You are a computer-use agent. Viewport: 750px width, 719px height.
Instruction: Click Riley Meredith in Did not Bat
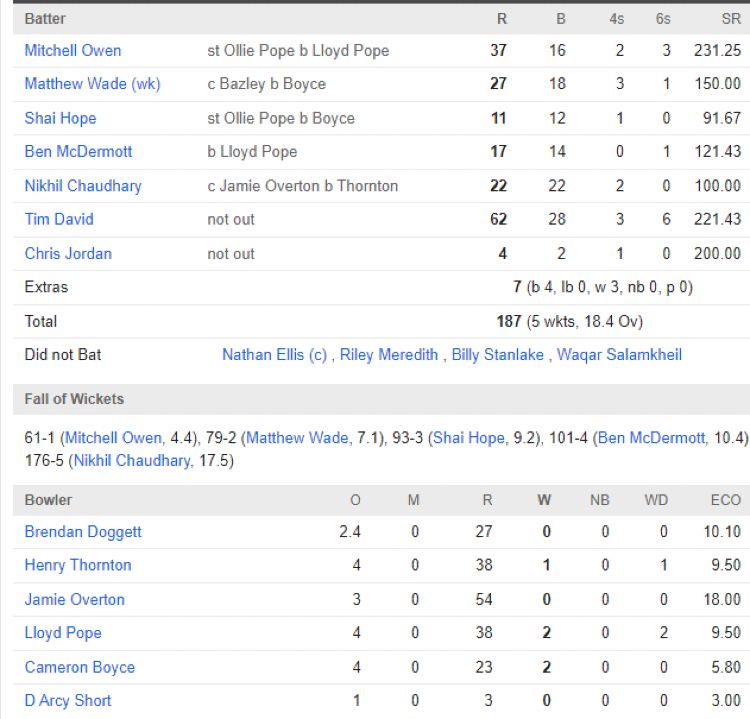(388, 354)
